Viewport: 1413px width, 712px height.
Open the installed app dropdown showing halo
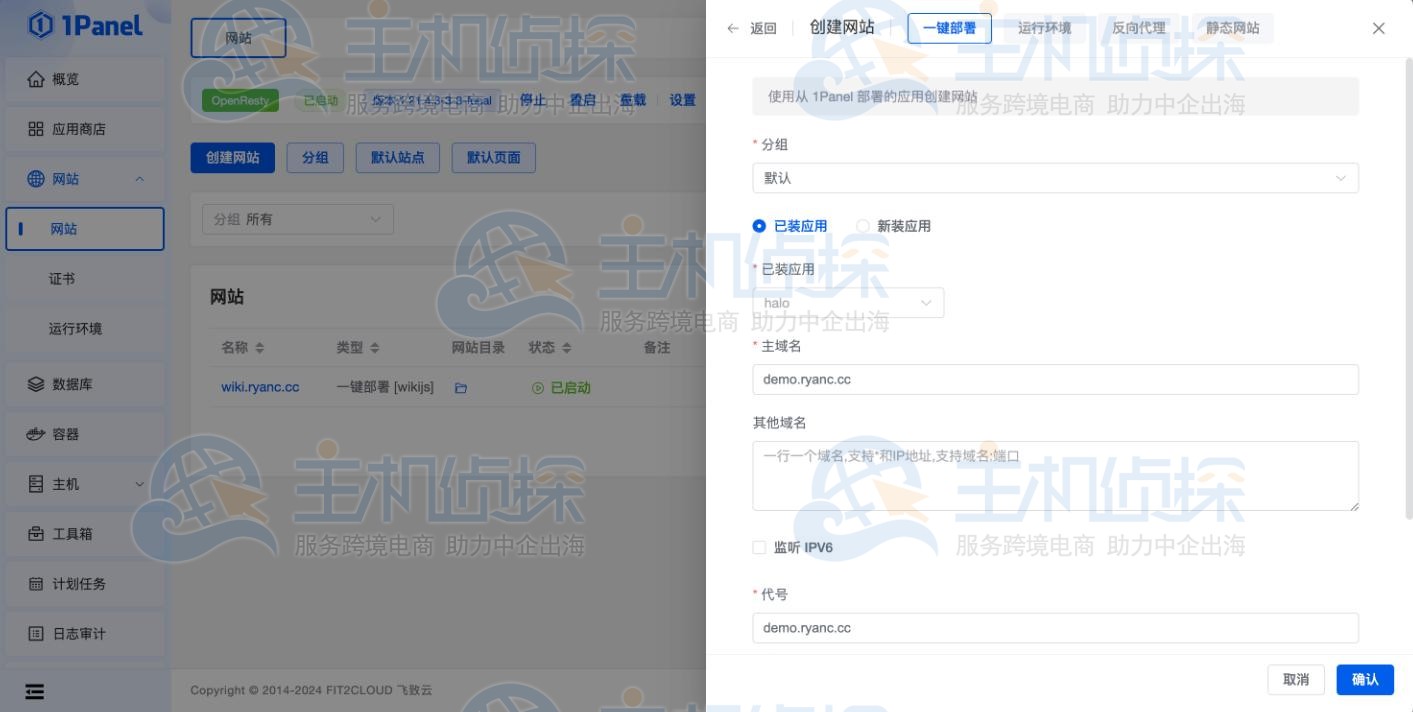(848, 302)
